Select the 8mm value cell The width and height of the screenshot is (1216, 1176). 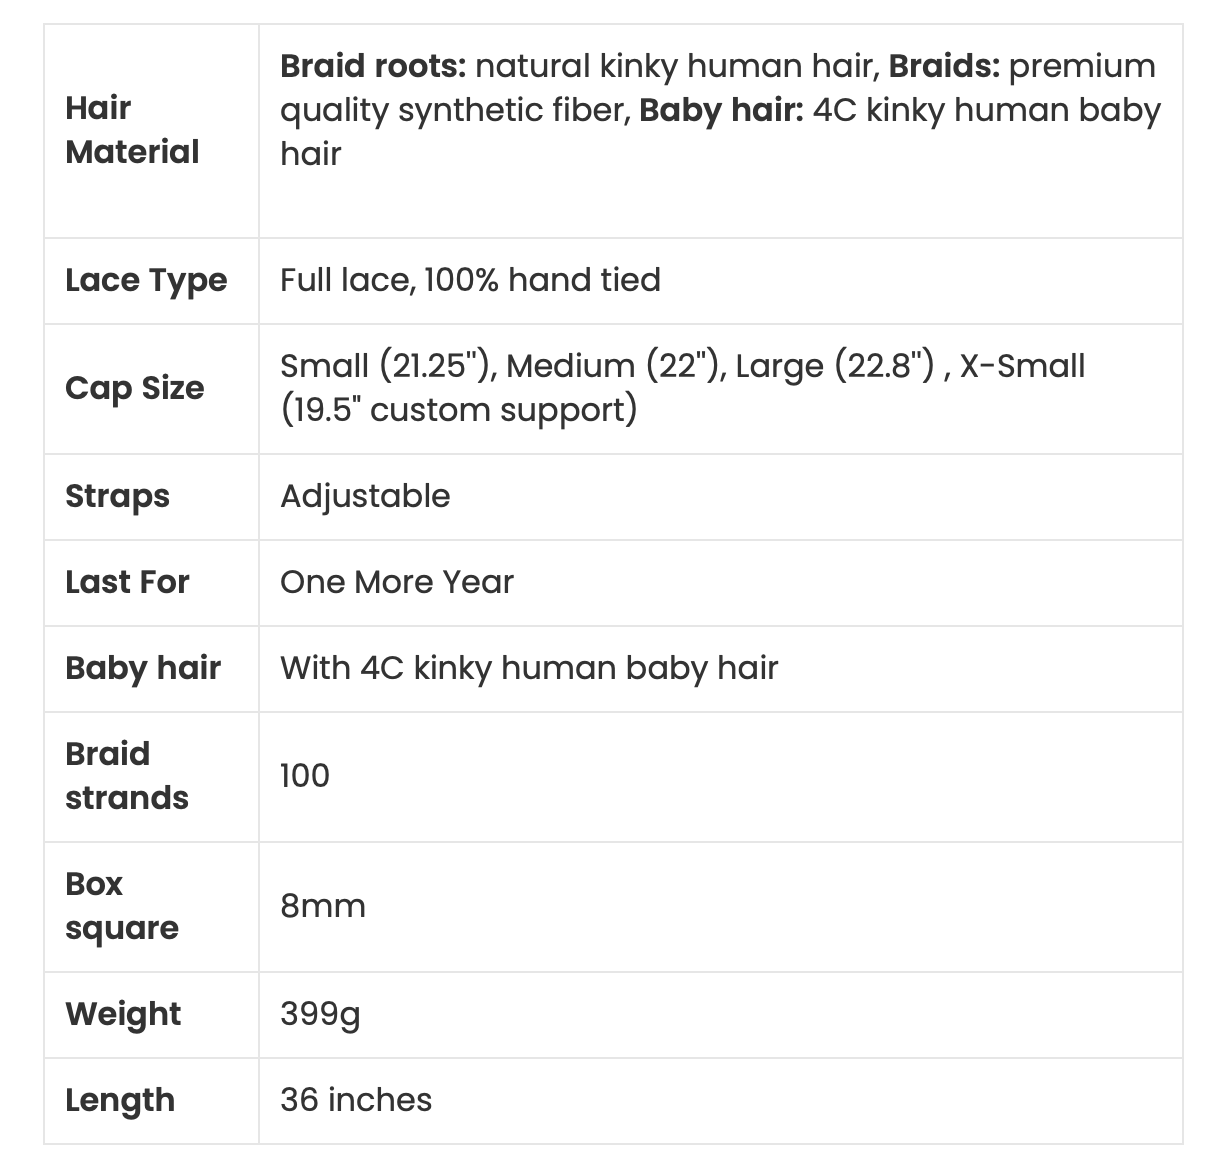tap(322, 906)
